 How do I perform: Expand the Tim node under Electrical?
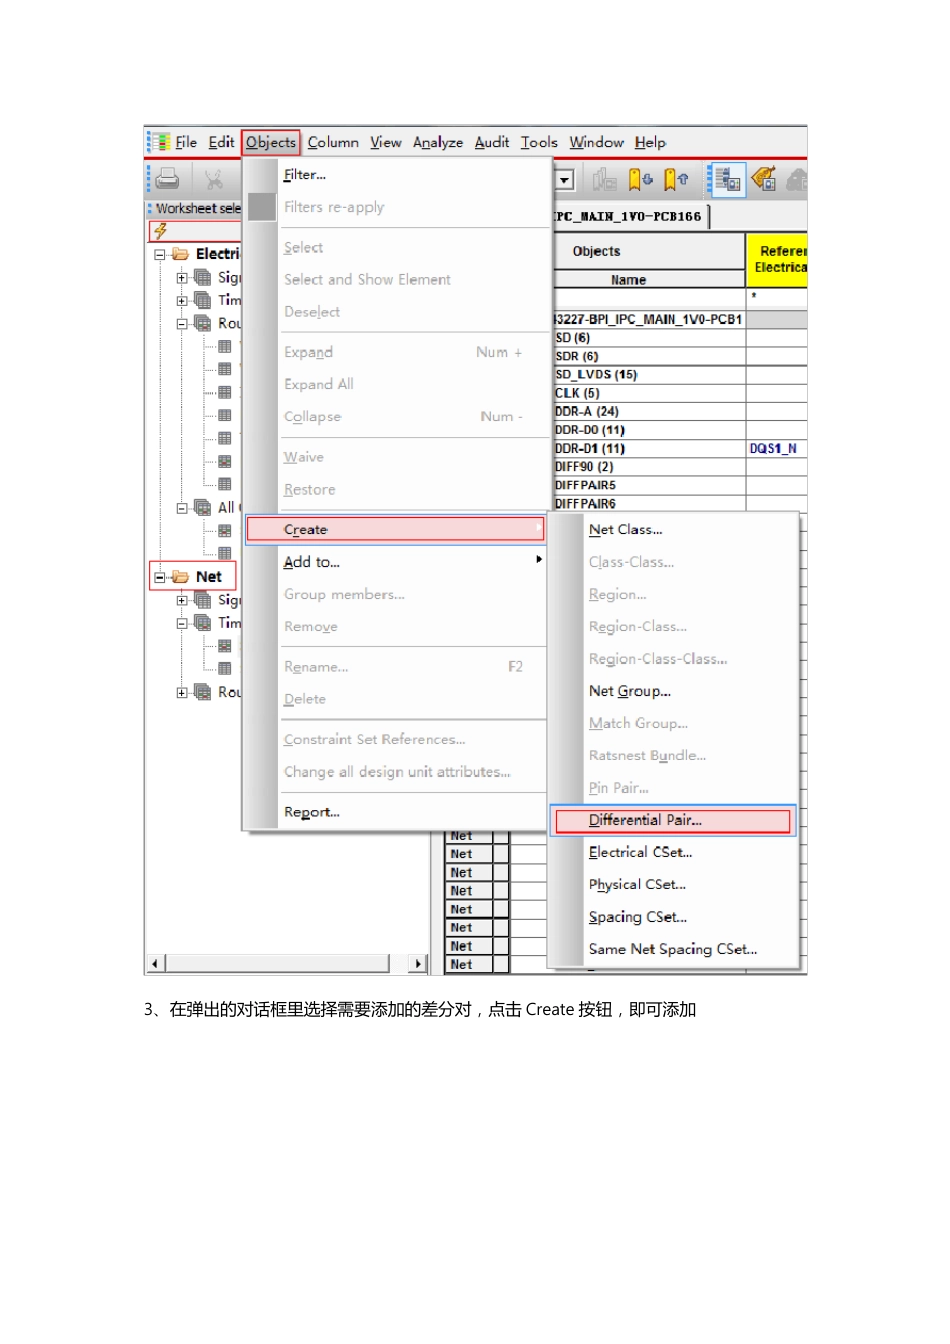click(x=182, y=301)
